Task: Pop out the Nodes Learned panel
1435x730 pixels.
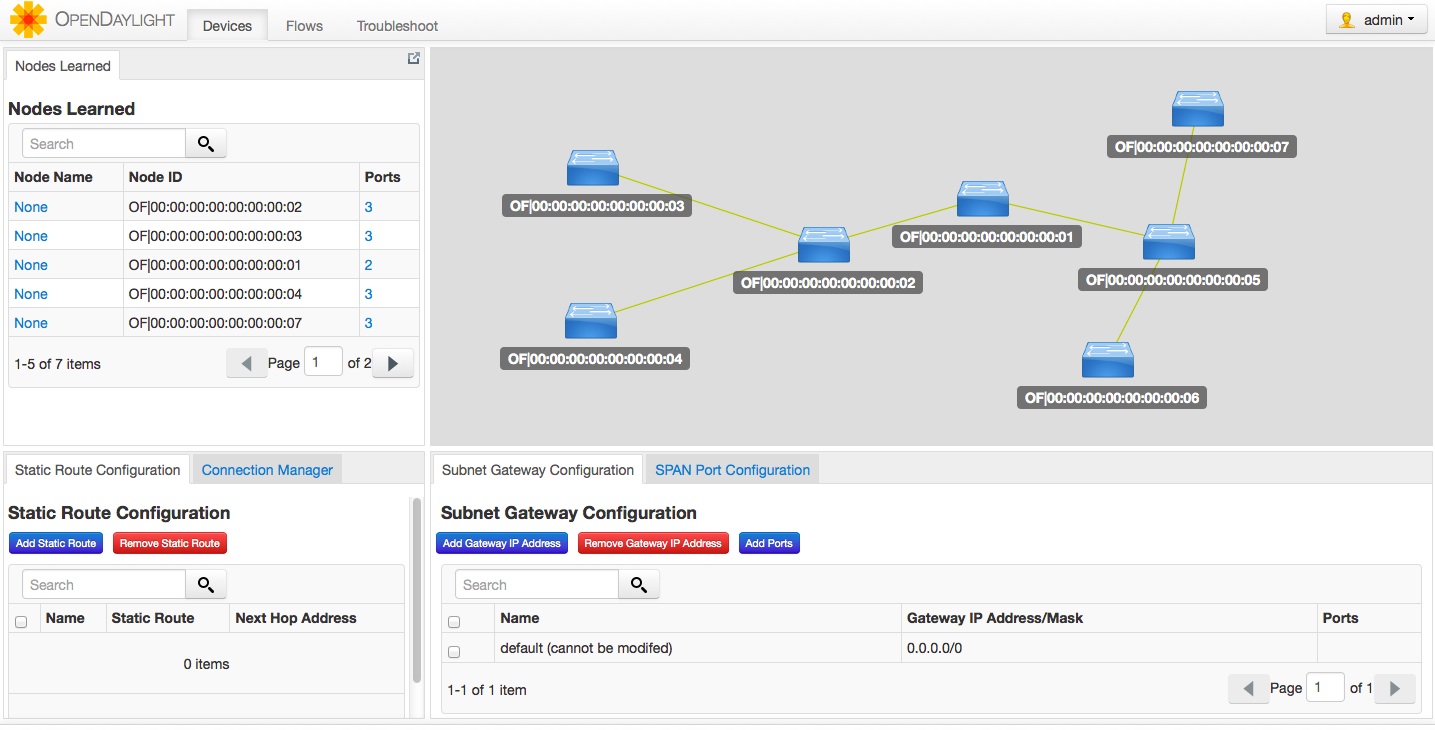Action: [x=413, y=59]
